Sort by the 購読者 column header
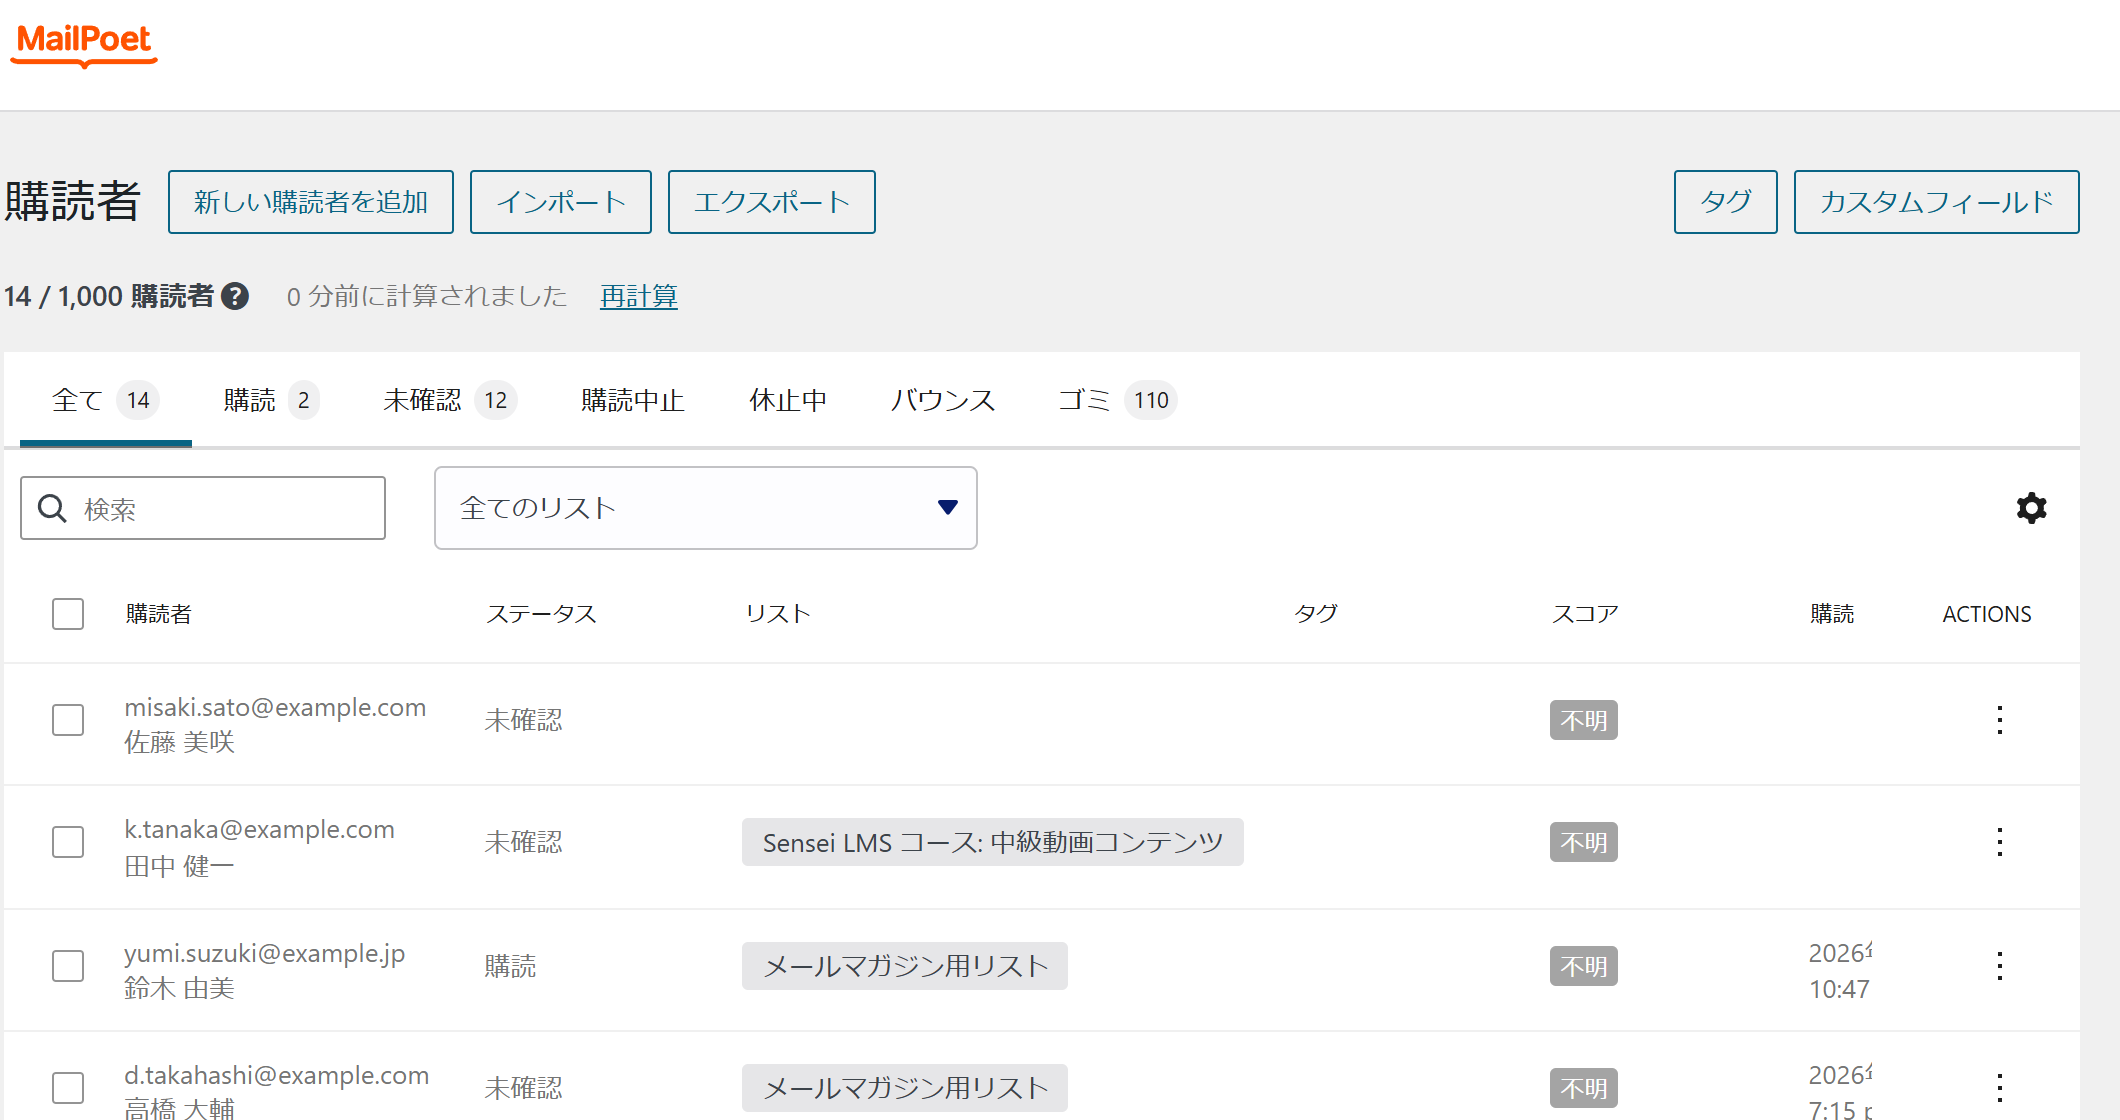The width and height of the screenshot is (2120, 1120). pyautogui.click(x=158, y=614)
